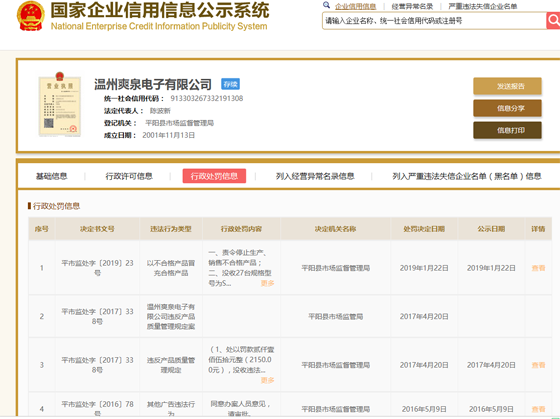Click credit code 913303267332191308
The width and height of the screenshot is (560, 419).
point(207,98)
